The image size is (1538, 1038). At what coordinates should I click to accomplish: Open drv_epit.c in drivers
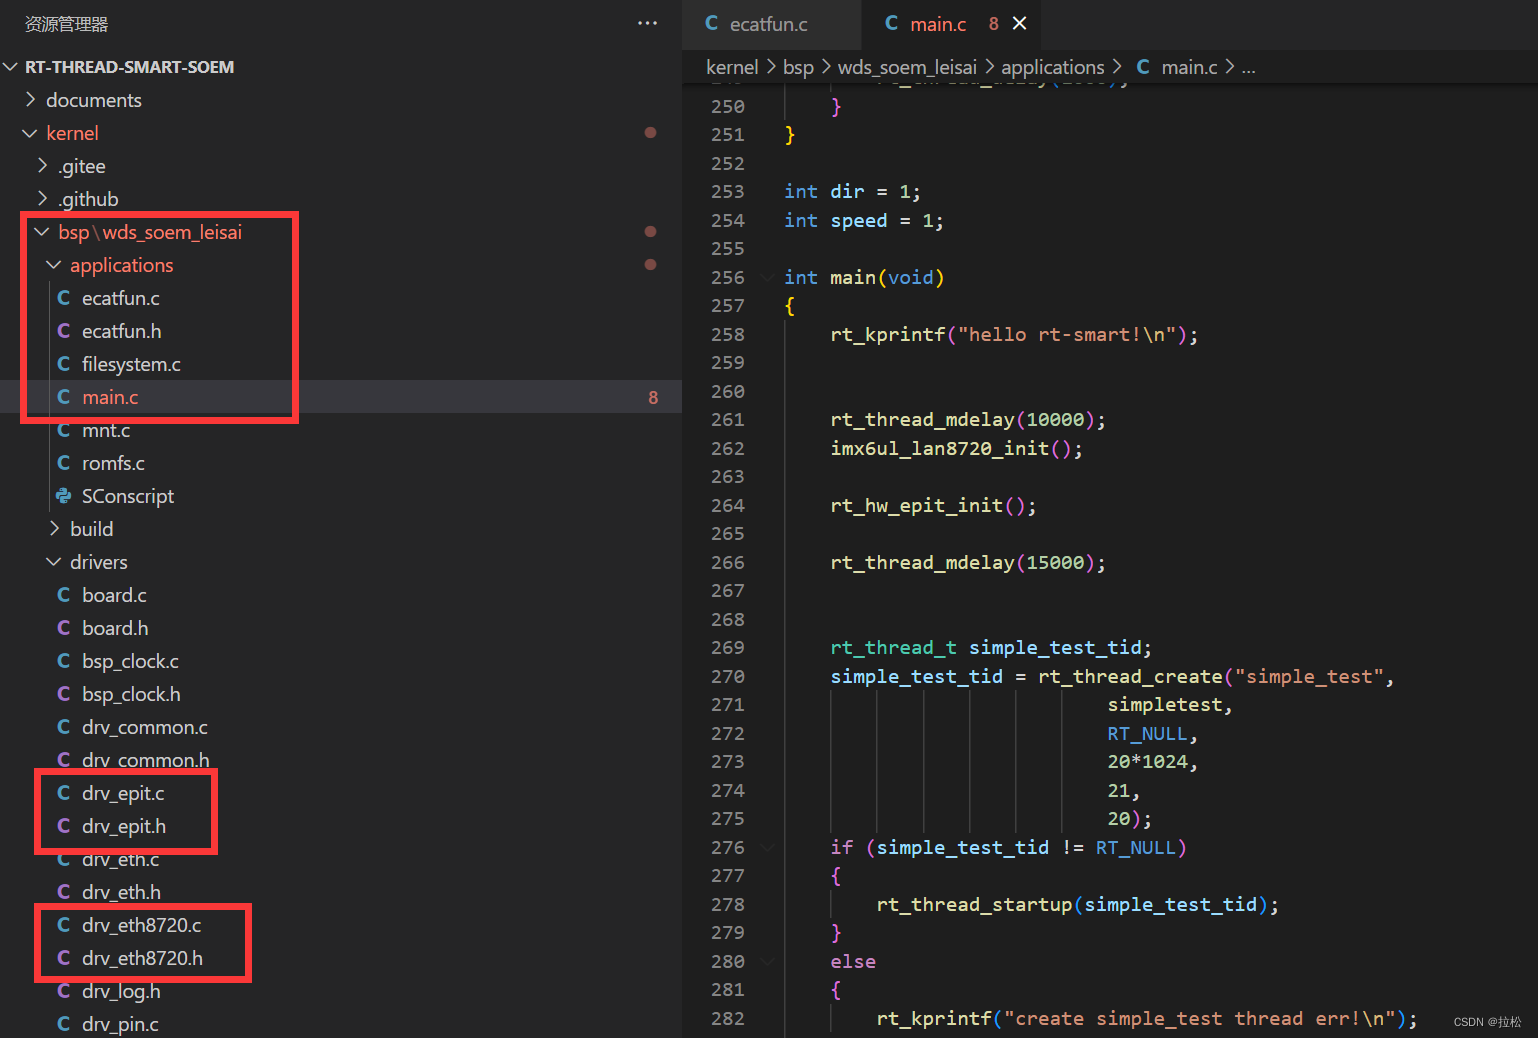coord(123,793)
